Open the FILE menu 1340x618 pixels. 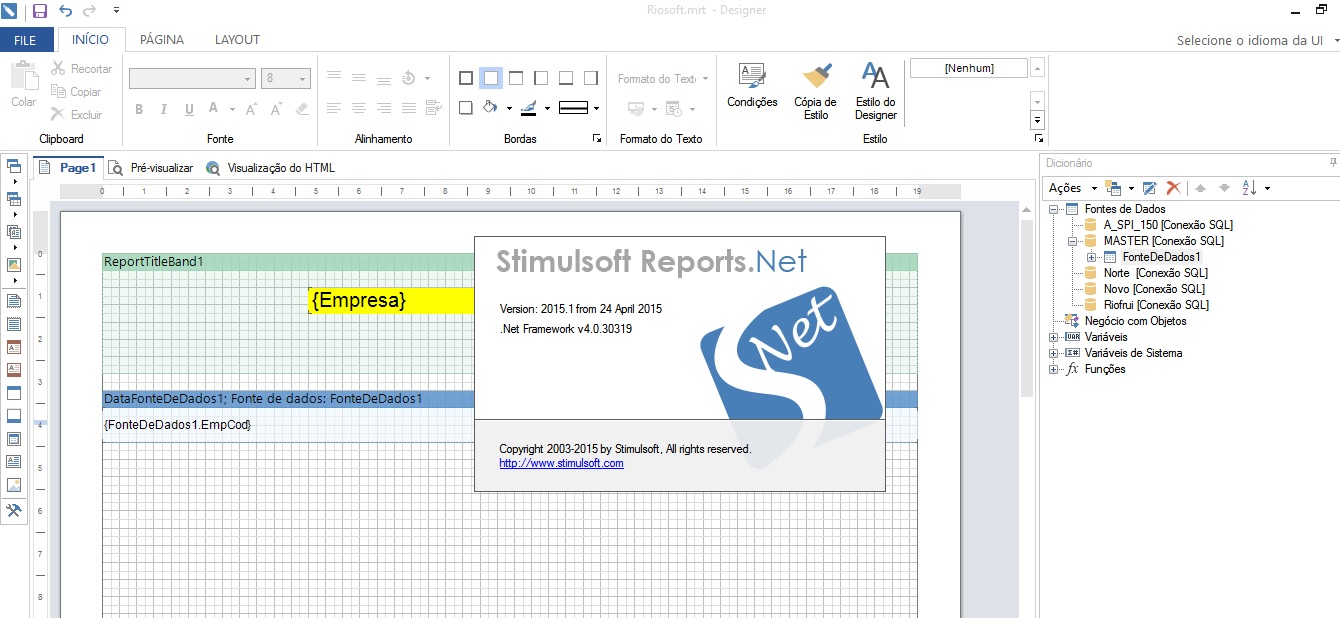point(26,40)
